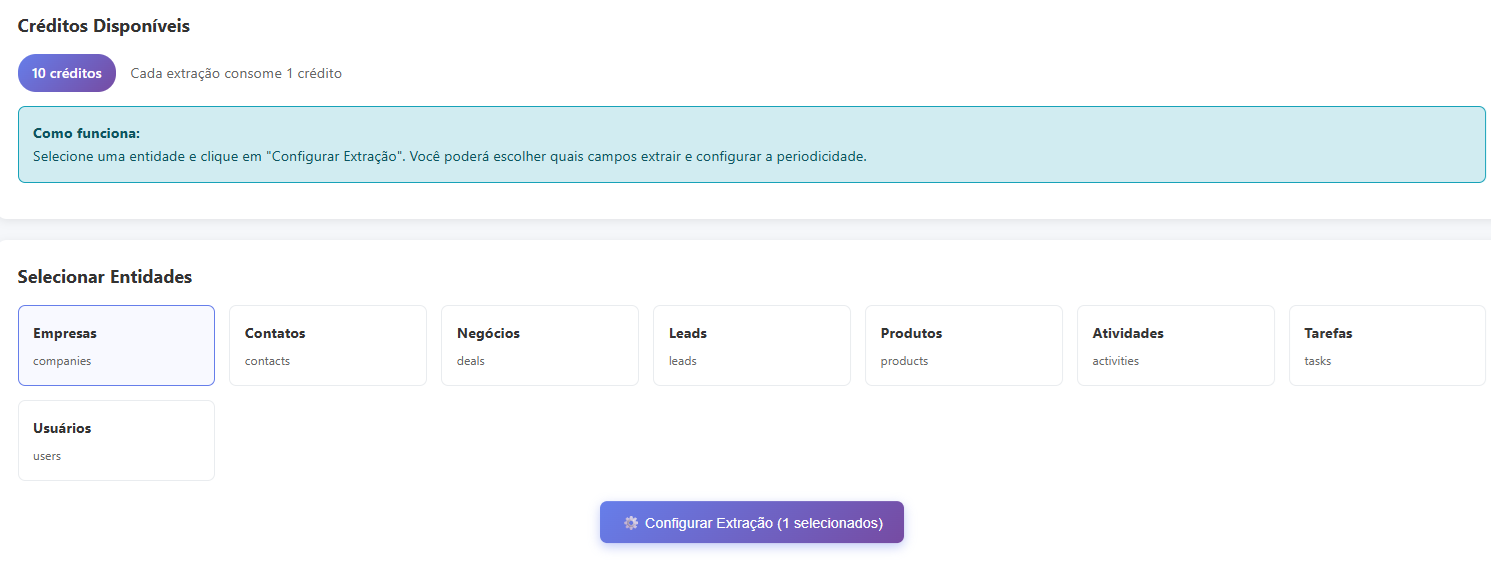Image resolution: width=1491 pixels, height=561 pixels.
Task: Choose the Leads entity card
Action: pos(752,345)
